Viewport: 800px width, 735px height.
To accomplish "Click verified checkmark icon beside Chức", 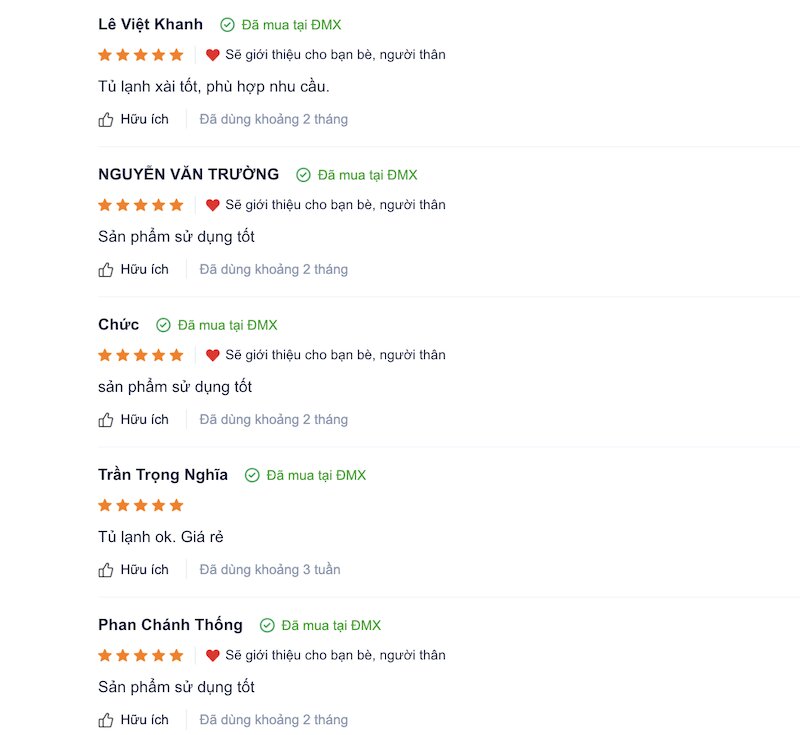I will (x=163, y=325).
